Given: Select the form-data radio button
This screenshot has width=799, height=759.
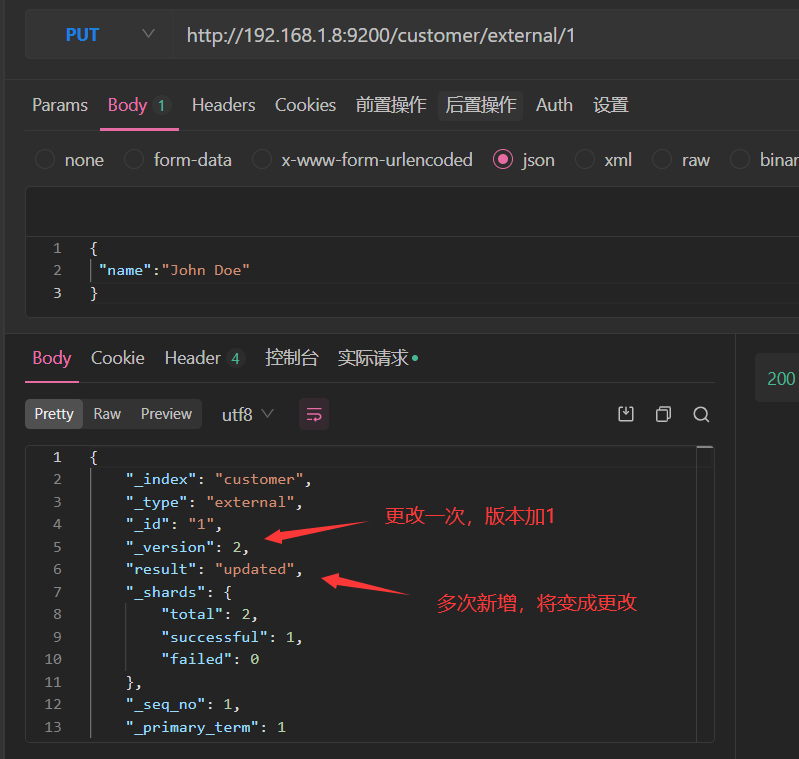Looking at the screenshot, I should coord(134,159).
